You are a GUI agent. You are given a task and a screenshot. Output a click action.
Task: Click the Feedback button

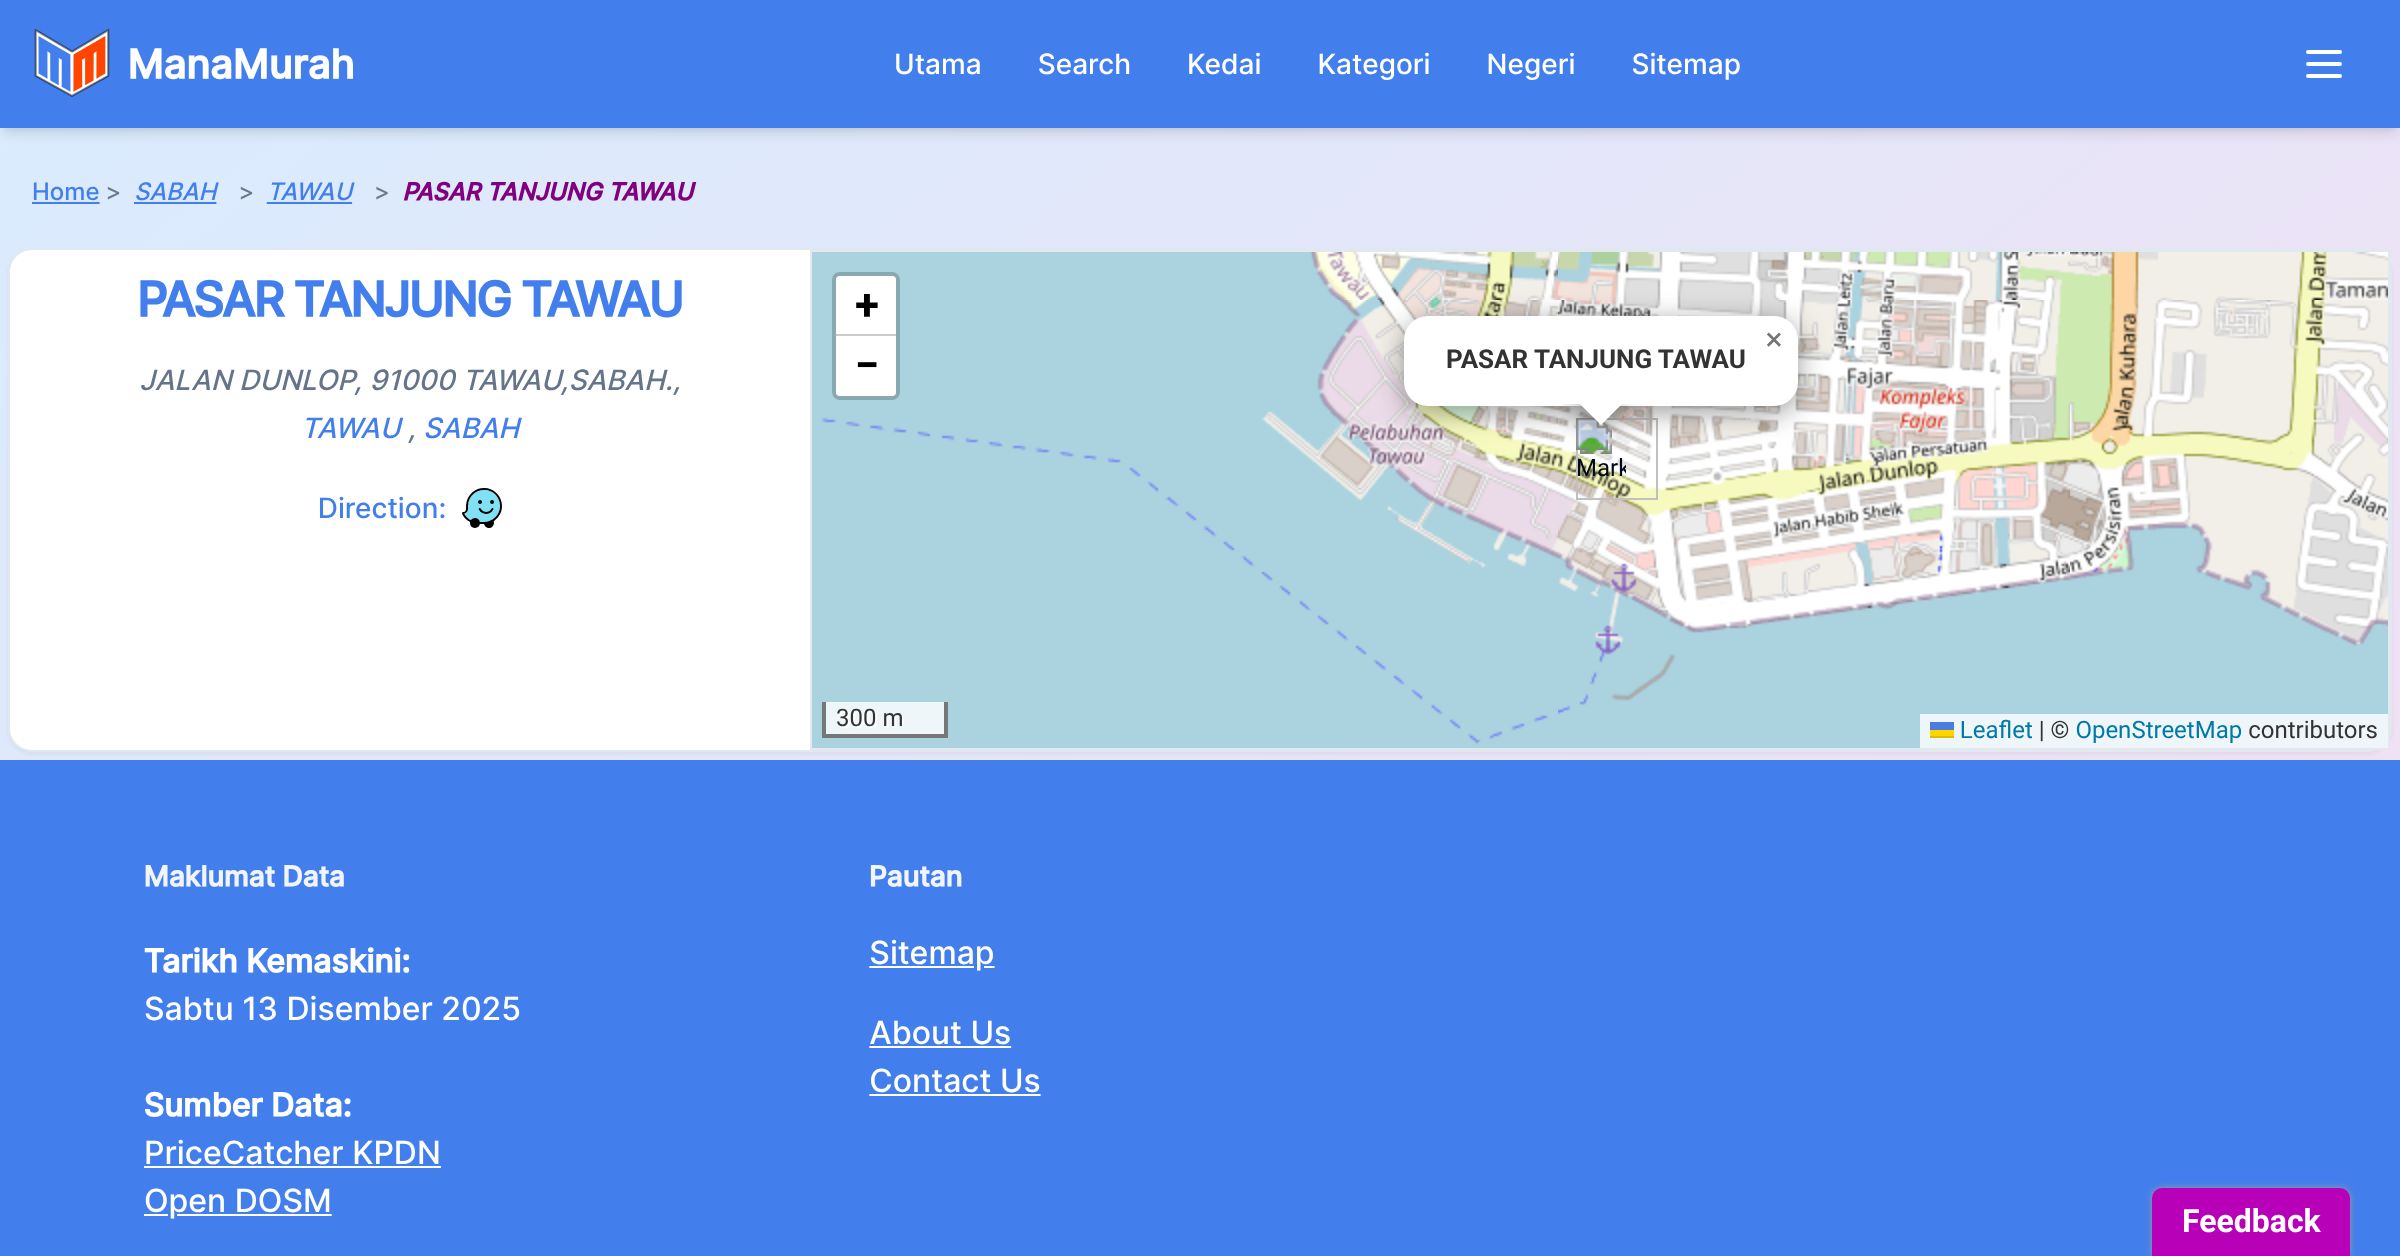pos(2250,1220)
